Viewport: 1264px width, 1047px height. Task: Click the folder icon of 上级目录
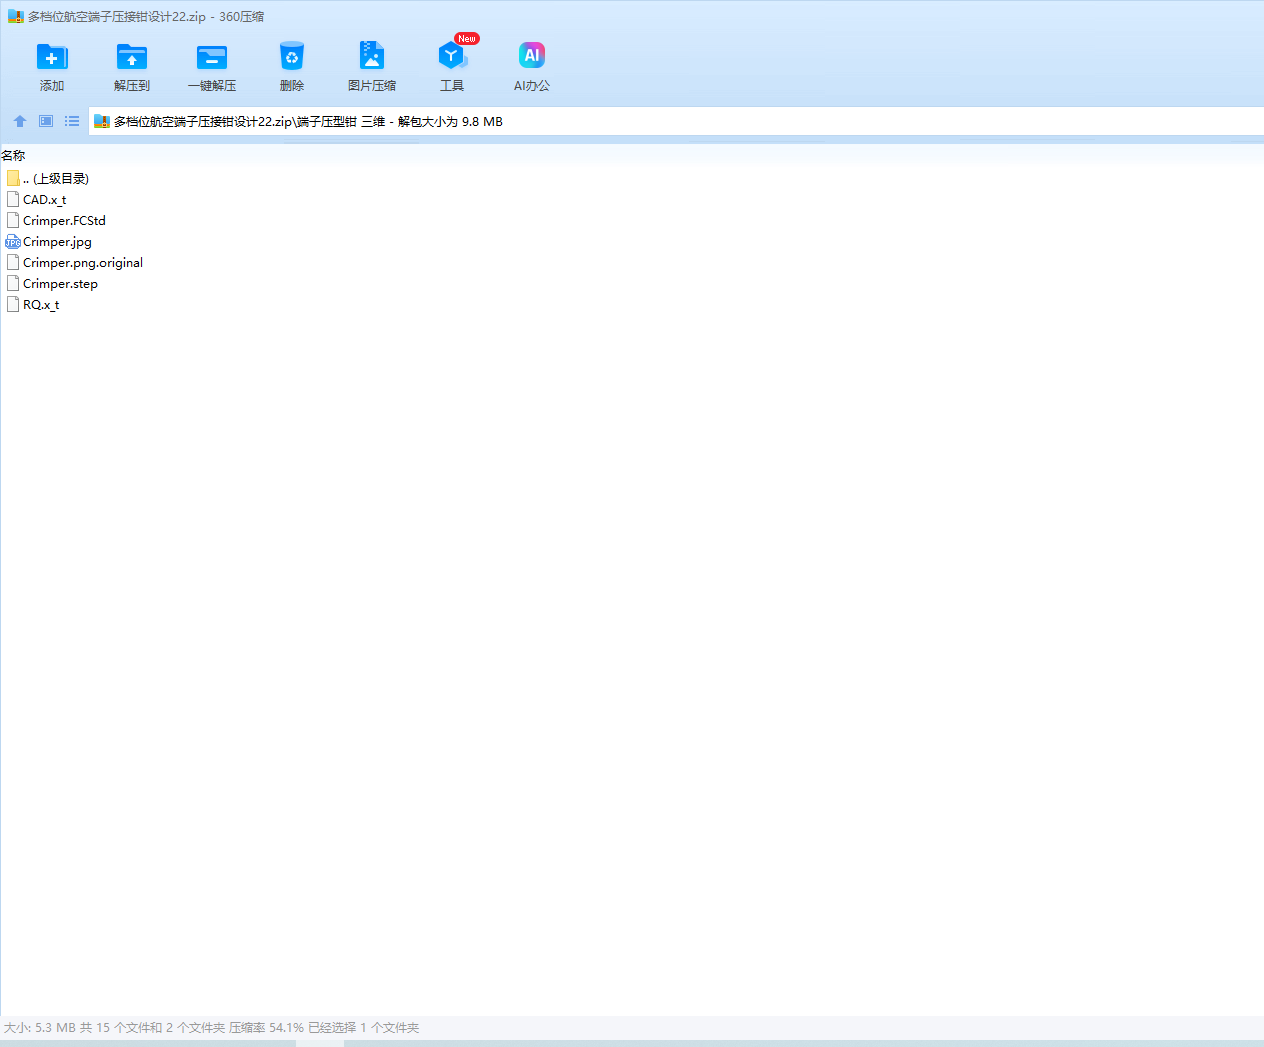pyautogui.click(x=13, y=178)
